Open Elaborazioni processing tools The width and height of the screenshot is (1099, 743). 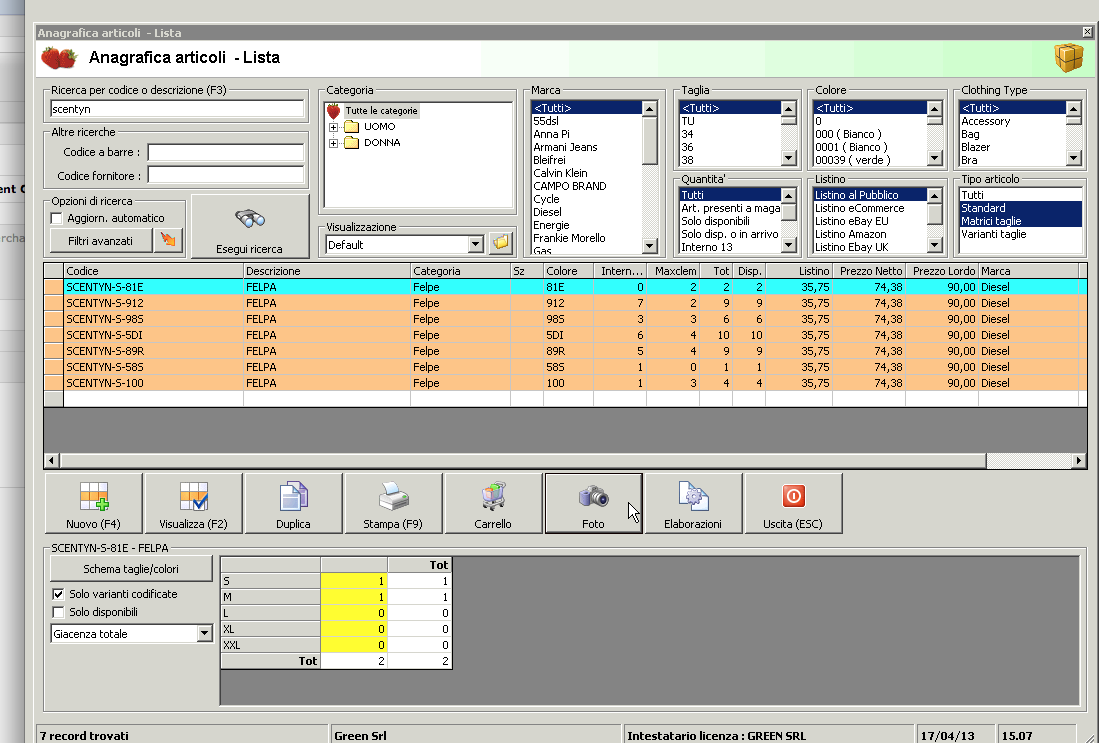click(693, 504)
